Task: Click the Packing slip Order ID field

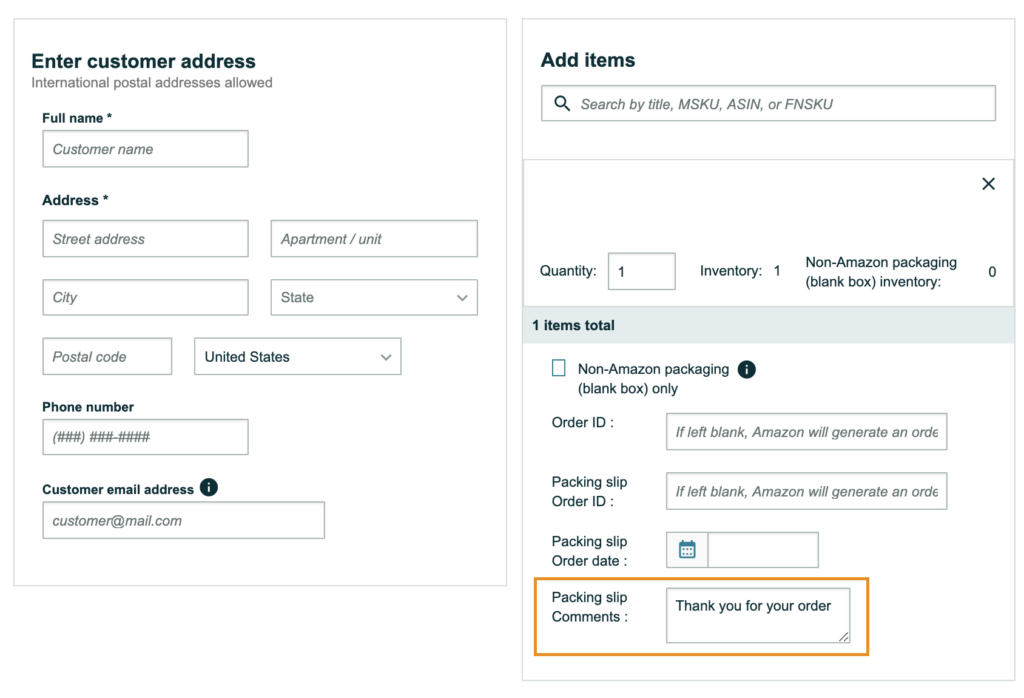Action: pos(806,491)
